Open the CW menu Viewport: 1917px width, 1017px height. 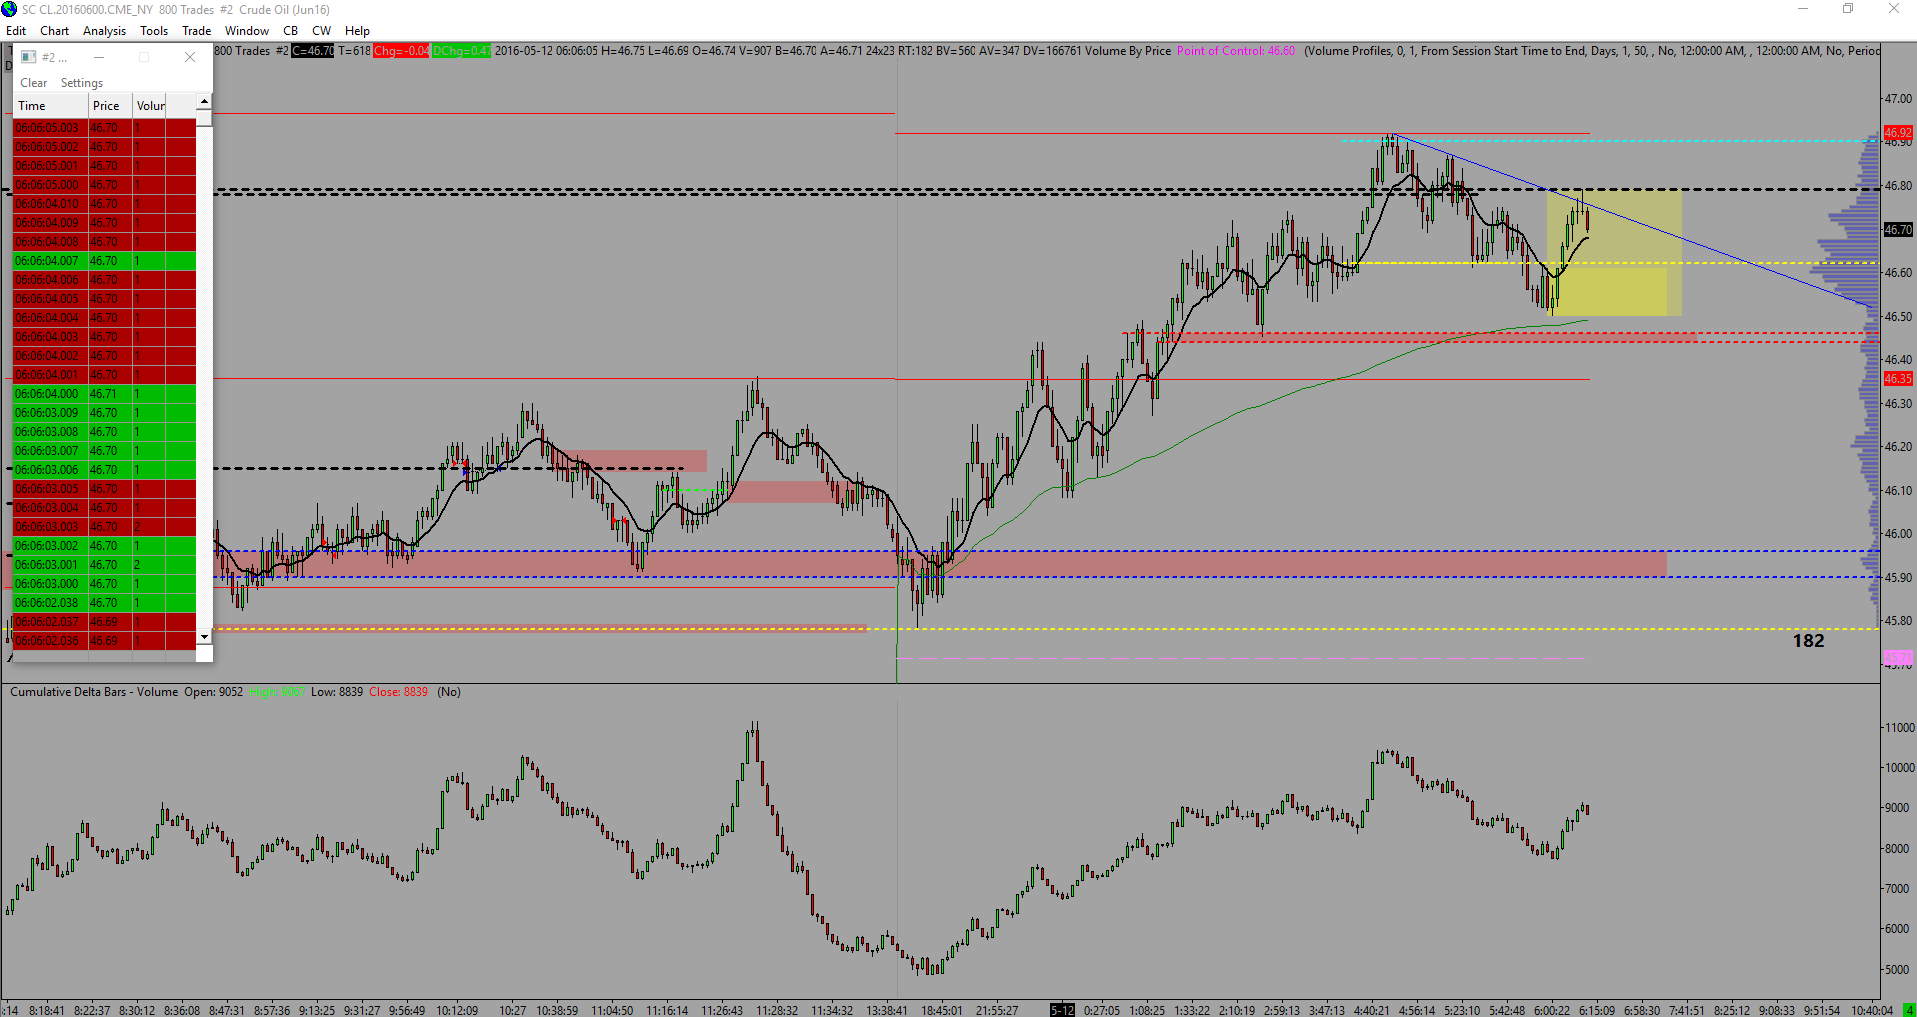pos(321,31)
